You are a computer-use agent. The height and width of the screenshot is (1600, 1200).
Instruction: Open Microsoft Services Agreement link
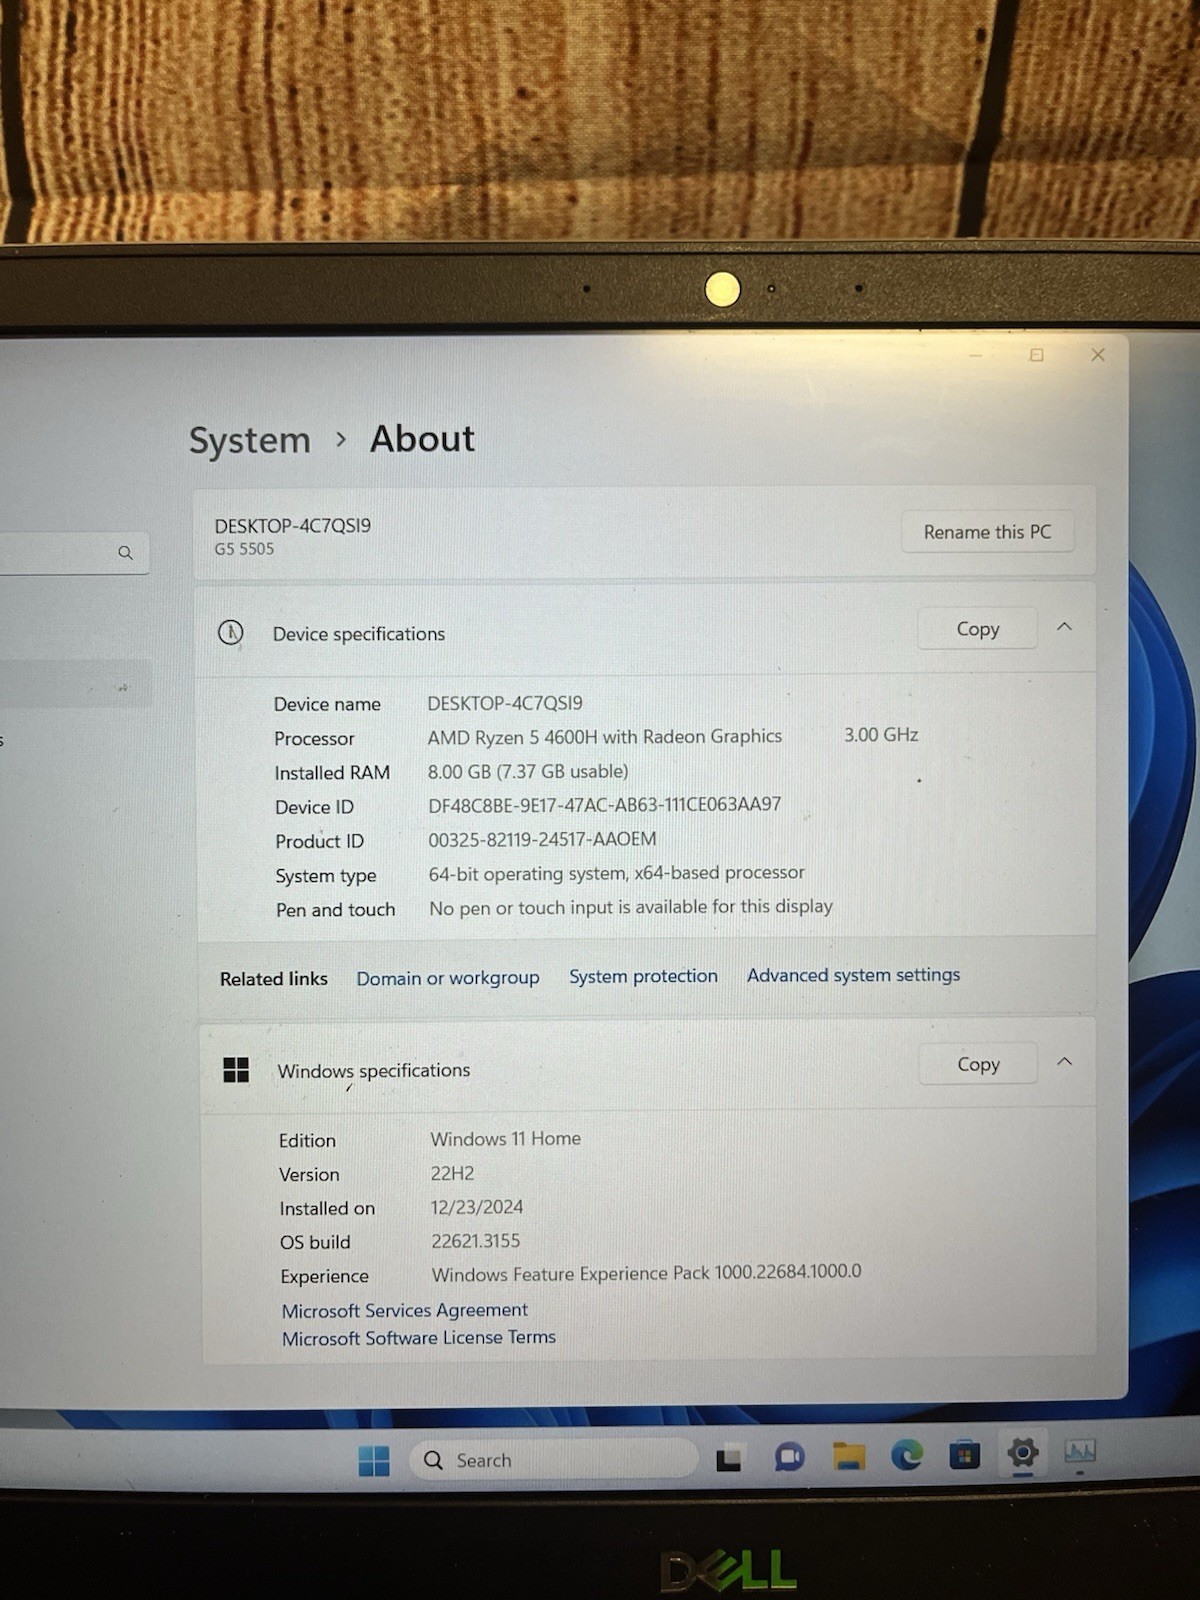(x=404, y=1310)
